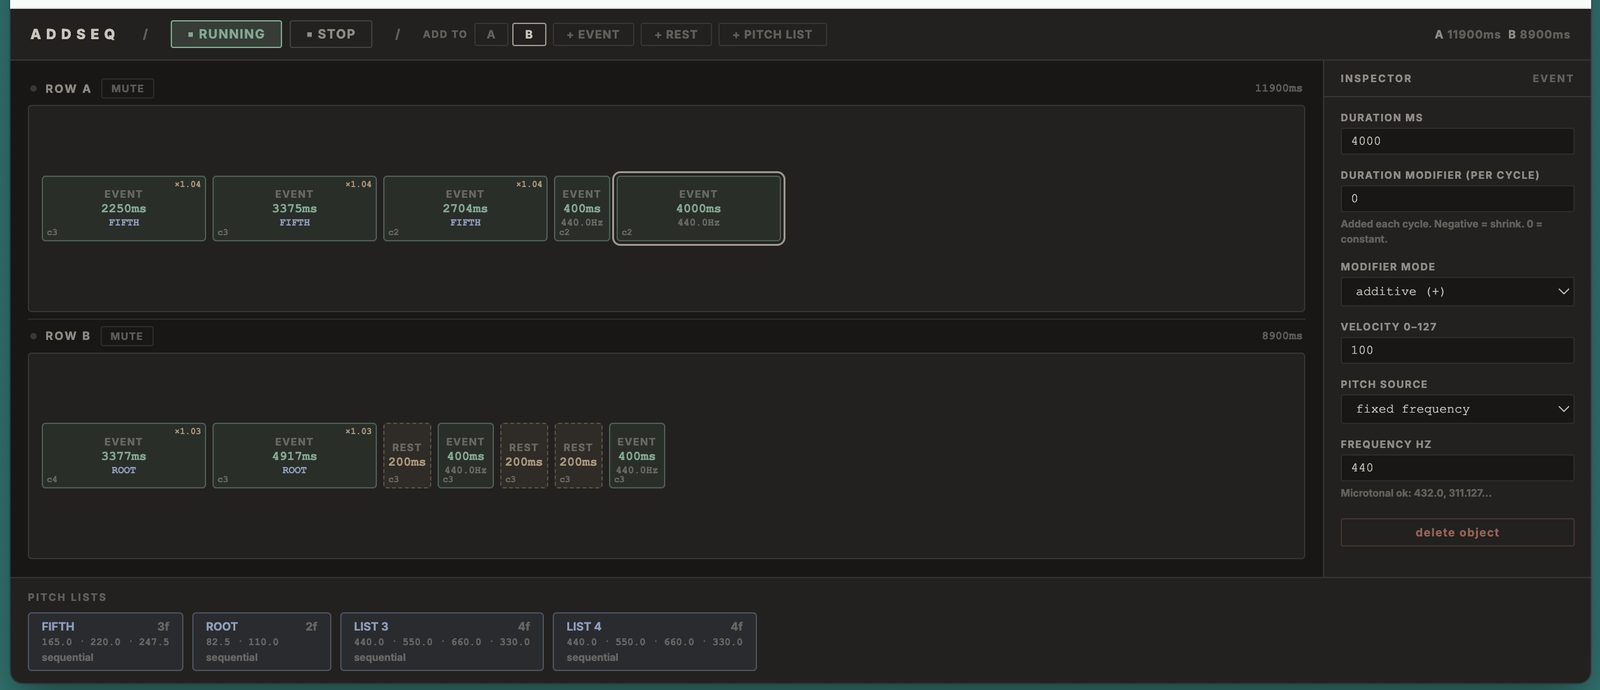Create a new pitch list
This screenshot has height=690, width=1600.
point(772,34)
